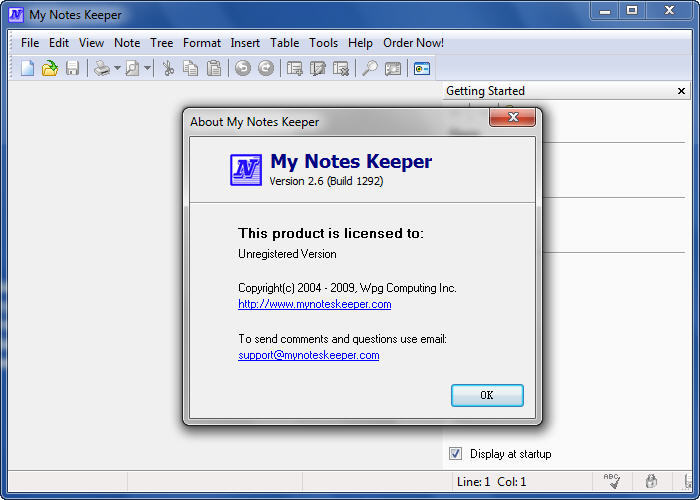700x500 pixels.
Task: Click the Undo icon
Action: [243, 68]
